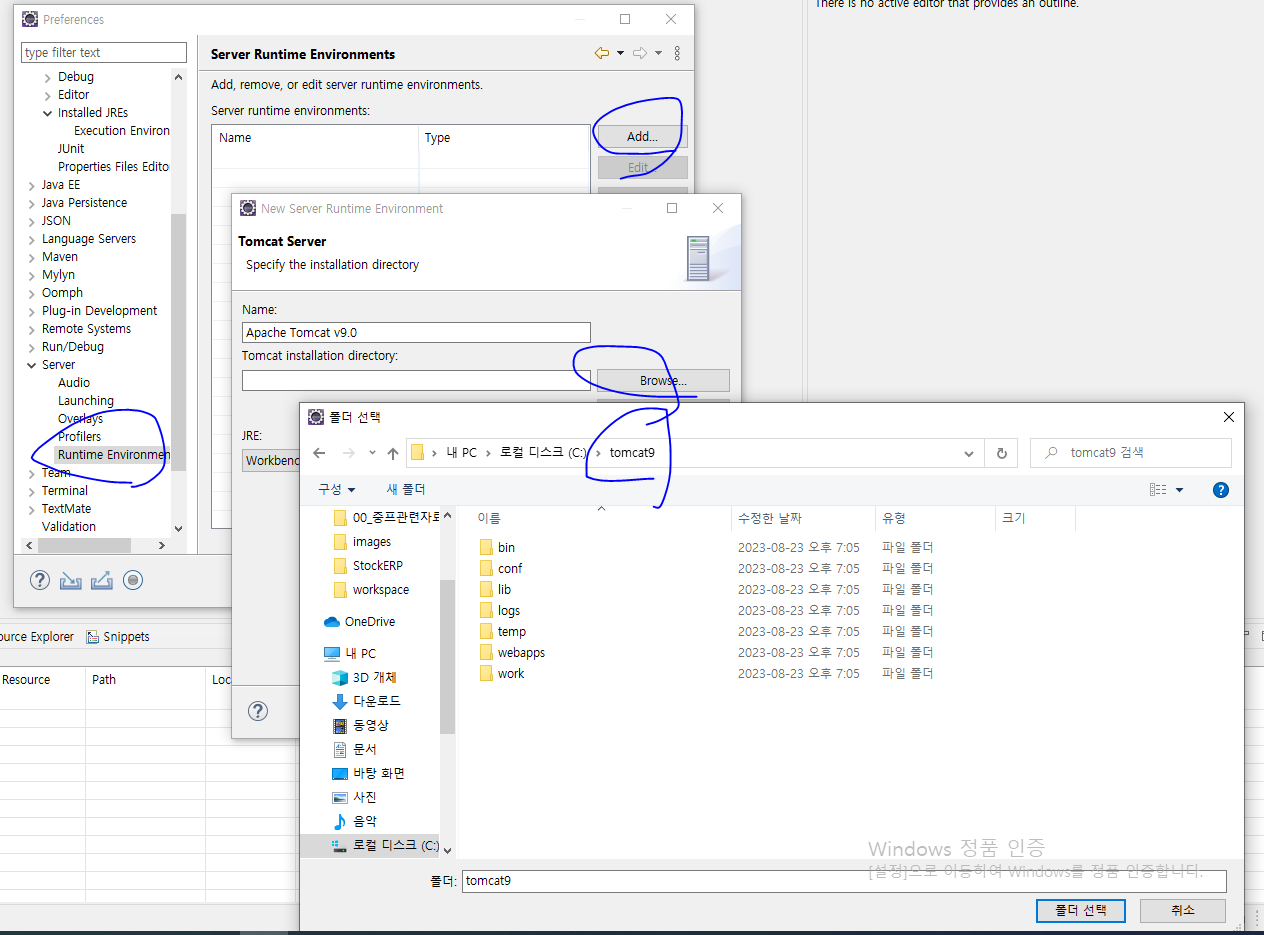Click help icon in folder picker toolbar
Image resolution: width=1264 pixels, height=935 pixels.
click(1220, 490)
